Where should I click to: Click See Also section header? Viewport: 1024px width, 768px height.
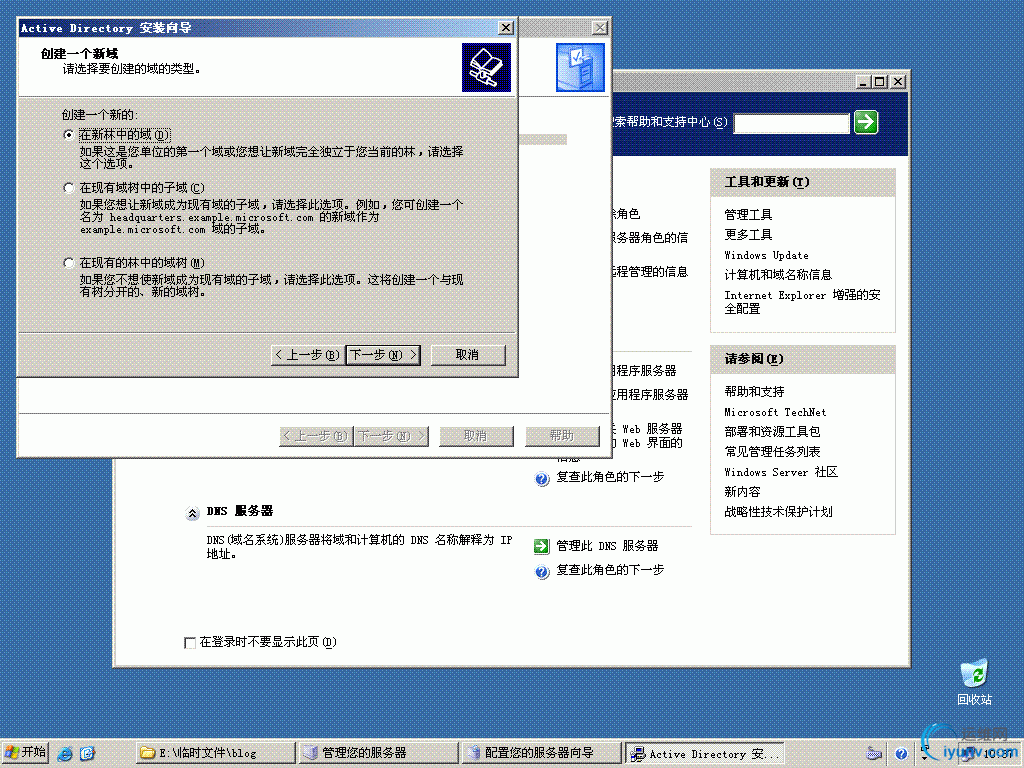tap(803, 359)
